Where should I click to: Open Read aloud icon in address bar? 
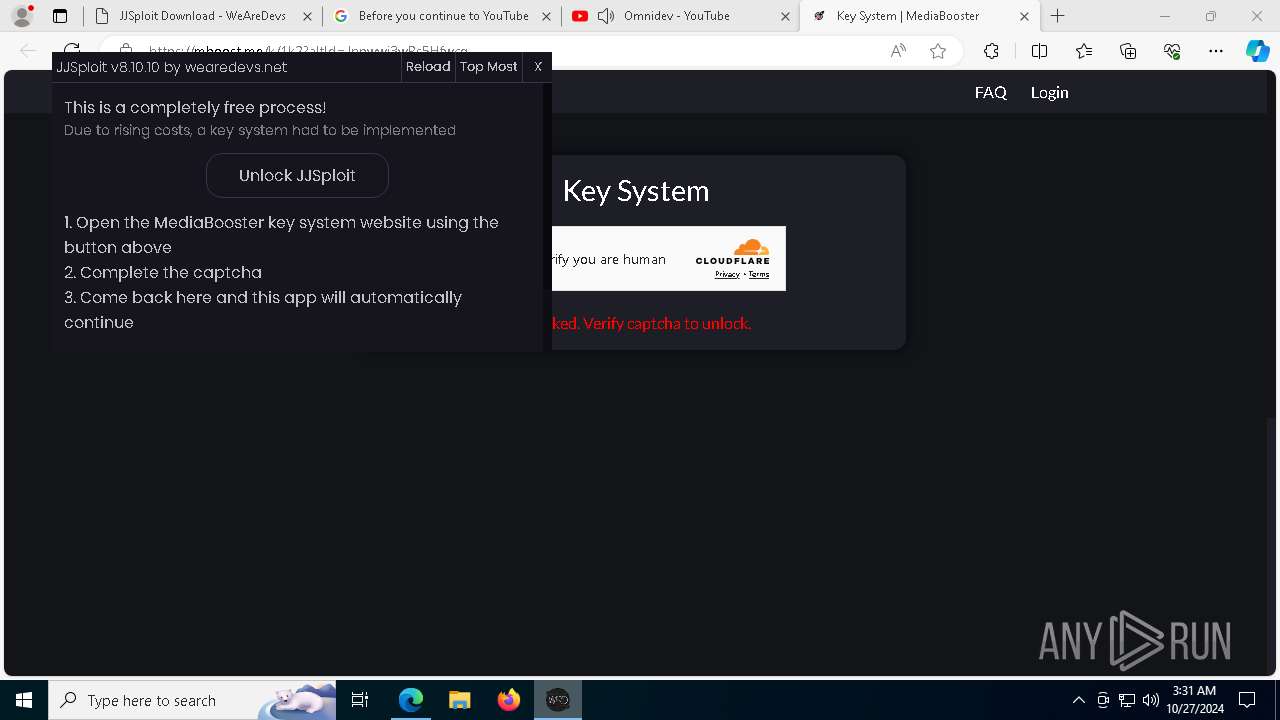(x=898, y=51)
